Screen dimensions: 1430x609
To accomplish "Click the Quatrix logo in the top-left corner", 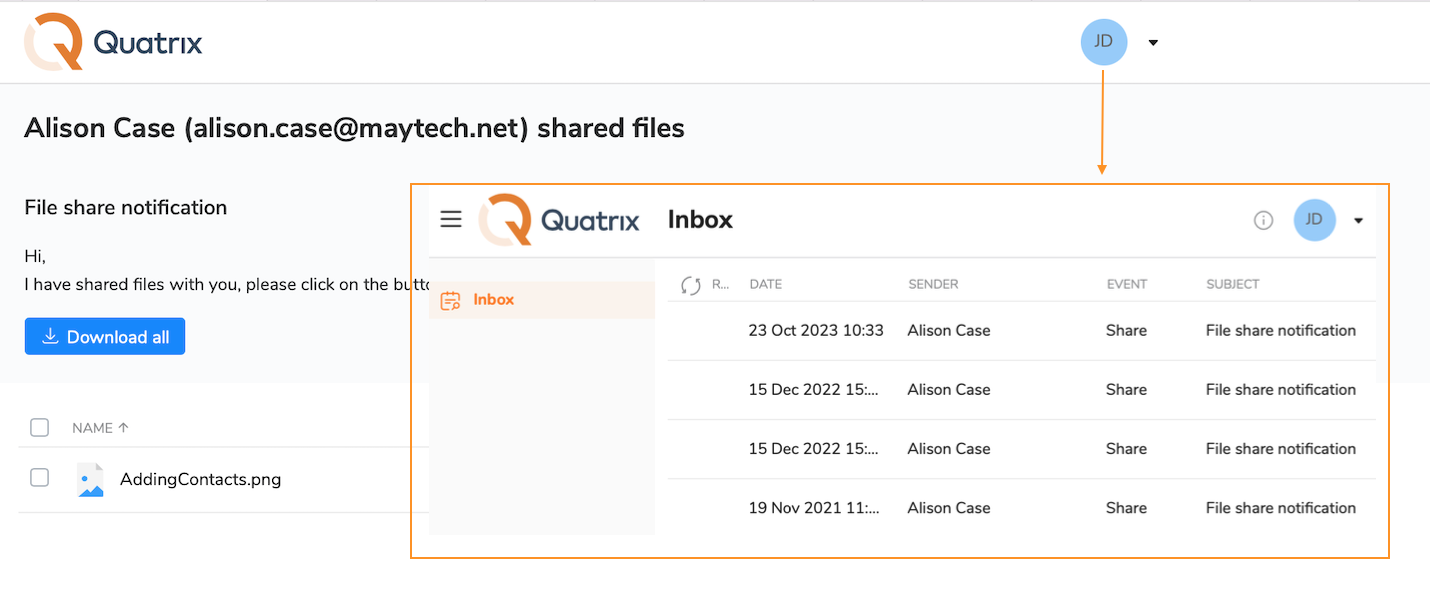I will [x=112, y=42].
